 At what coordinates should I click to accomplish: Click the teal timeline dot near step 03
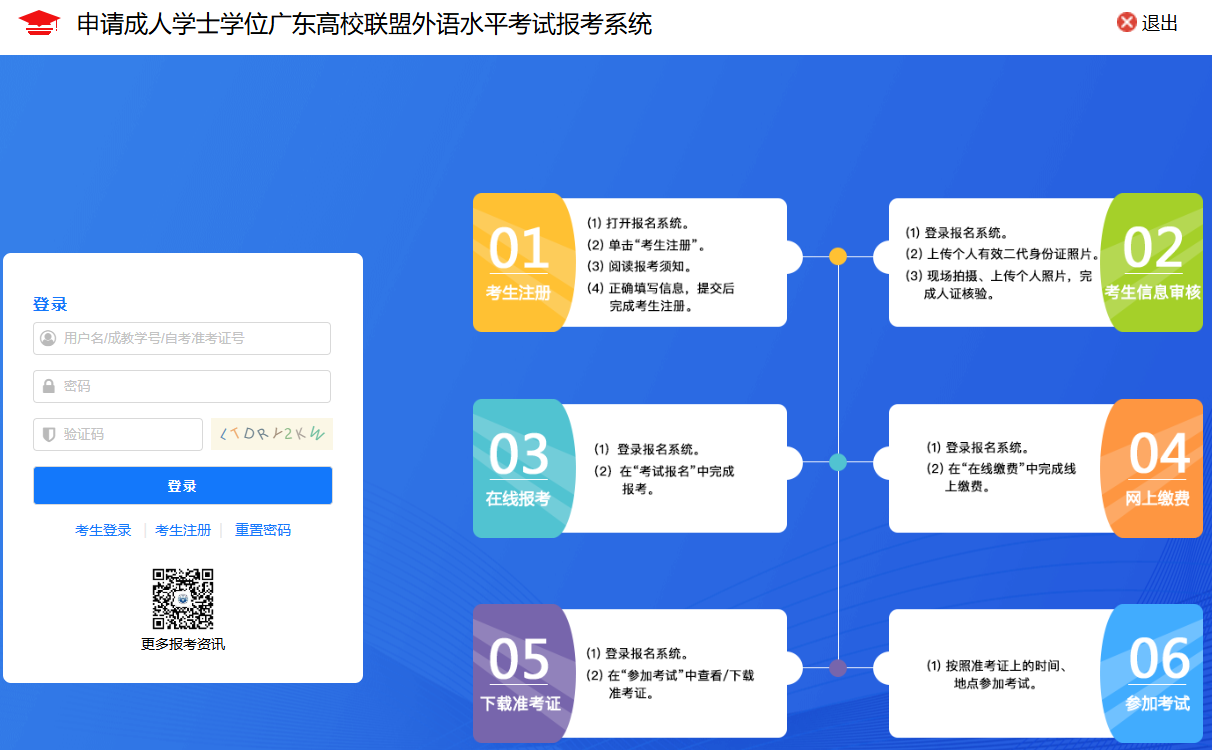(x=838, y=462)
